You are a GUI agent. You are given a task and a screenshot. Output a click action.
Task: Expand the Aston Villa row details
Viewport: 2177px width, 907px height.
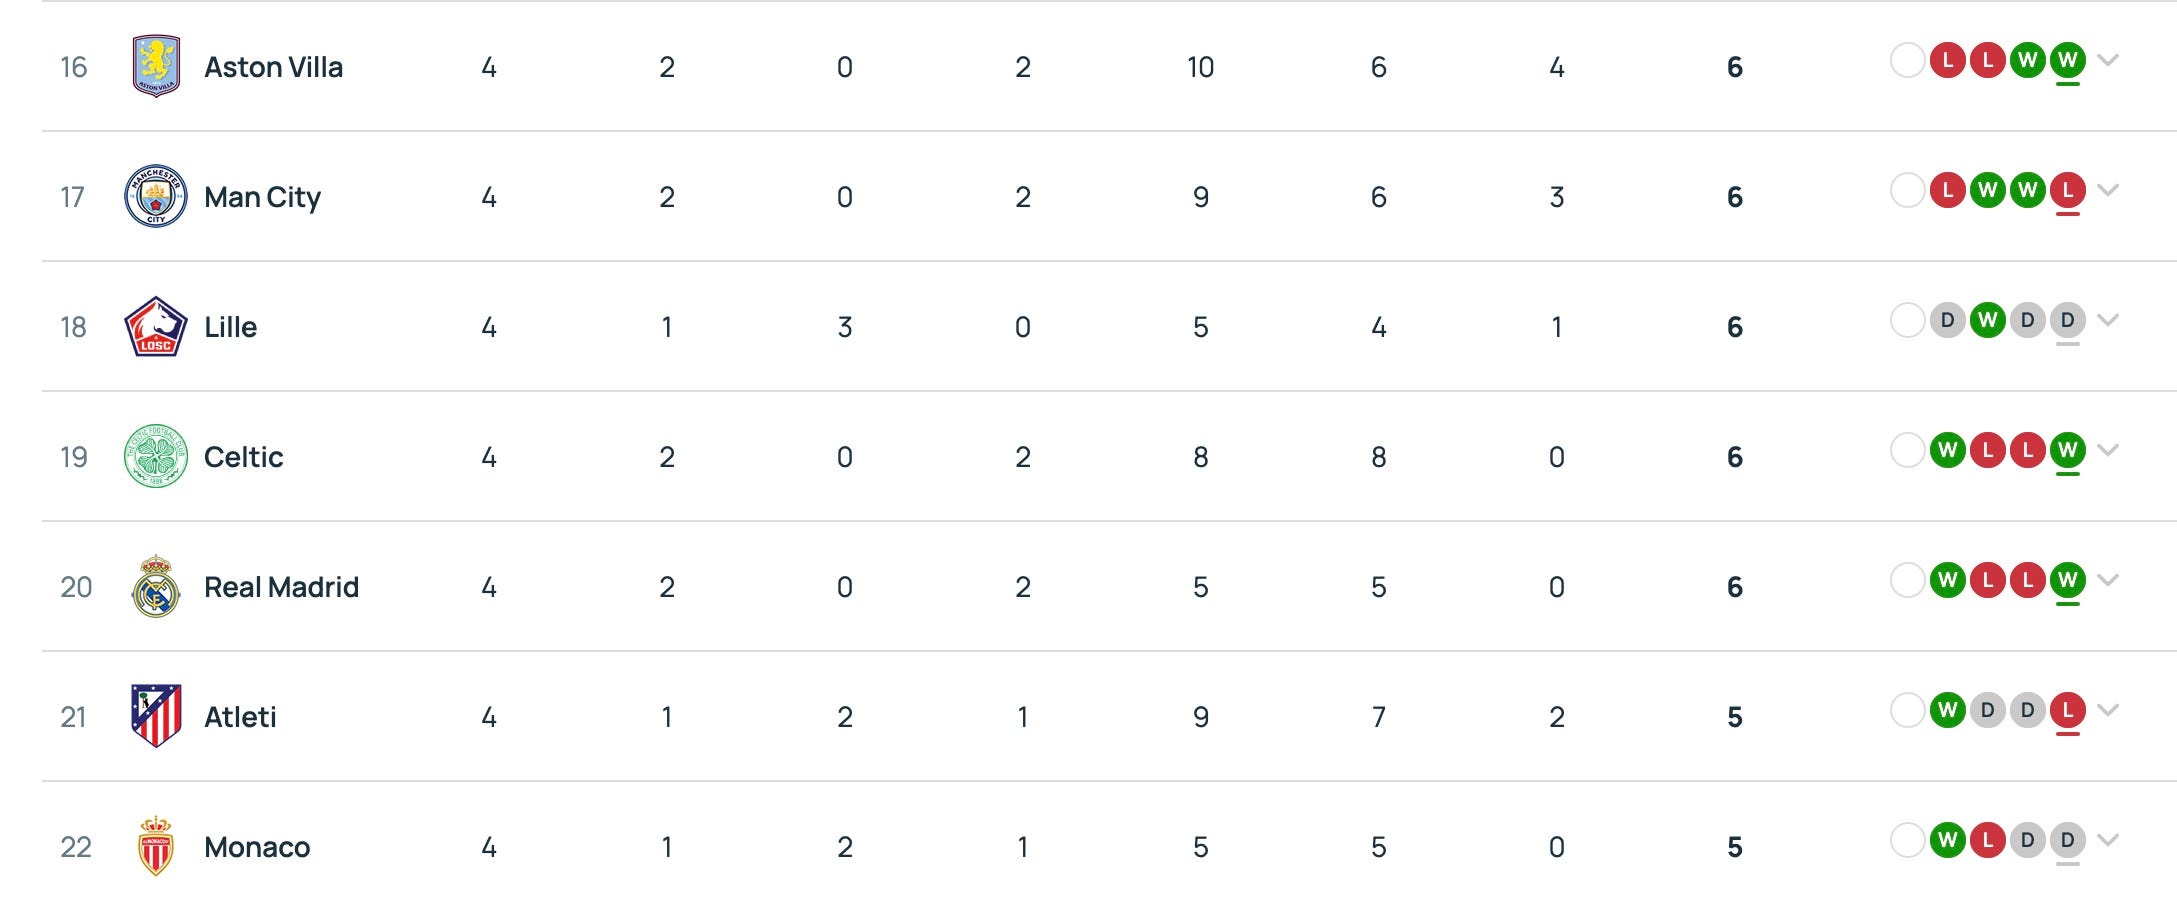point(2108,60)
